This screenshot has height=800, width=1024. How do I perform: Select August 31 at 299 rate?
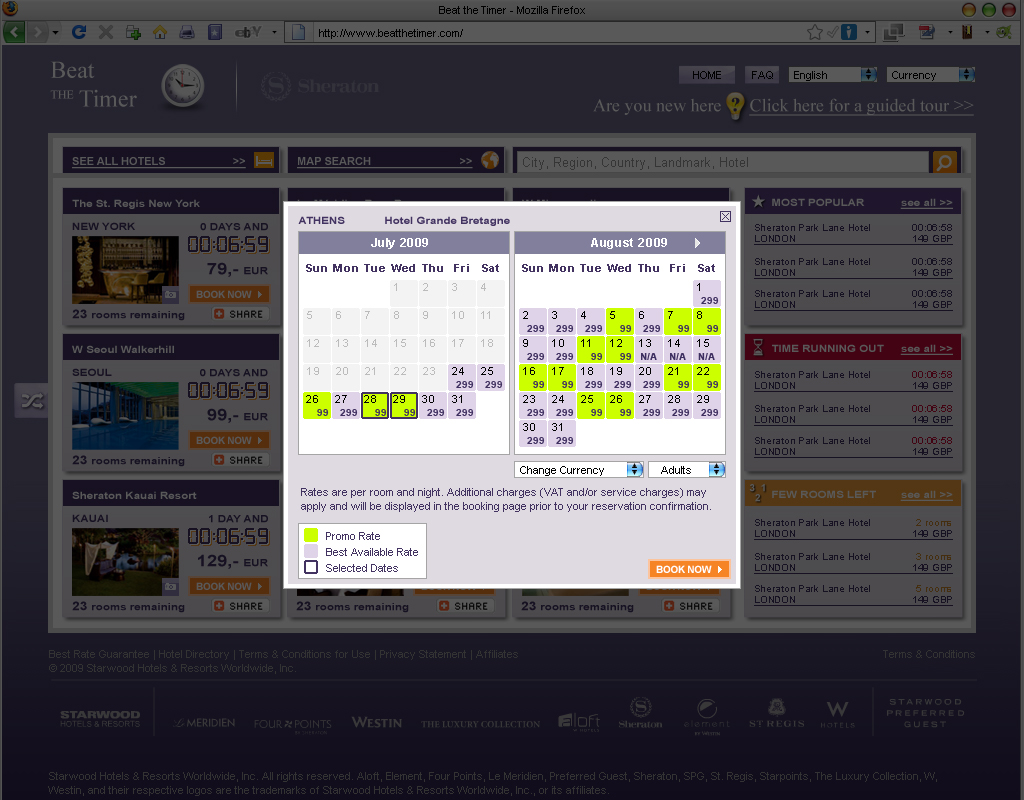(562, 434)
